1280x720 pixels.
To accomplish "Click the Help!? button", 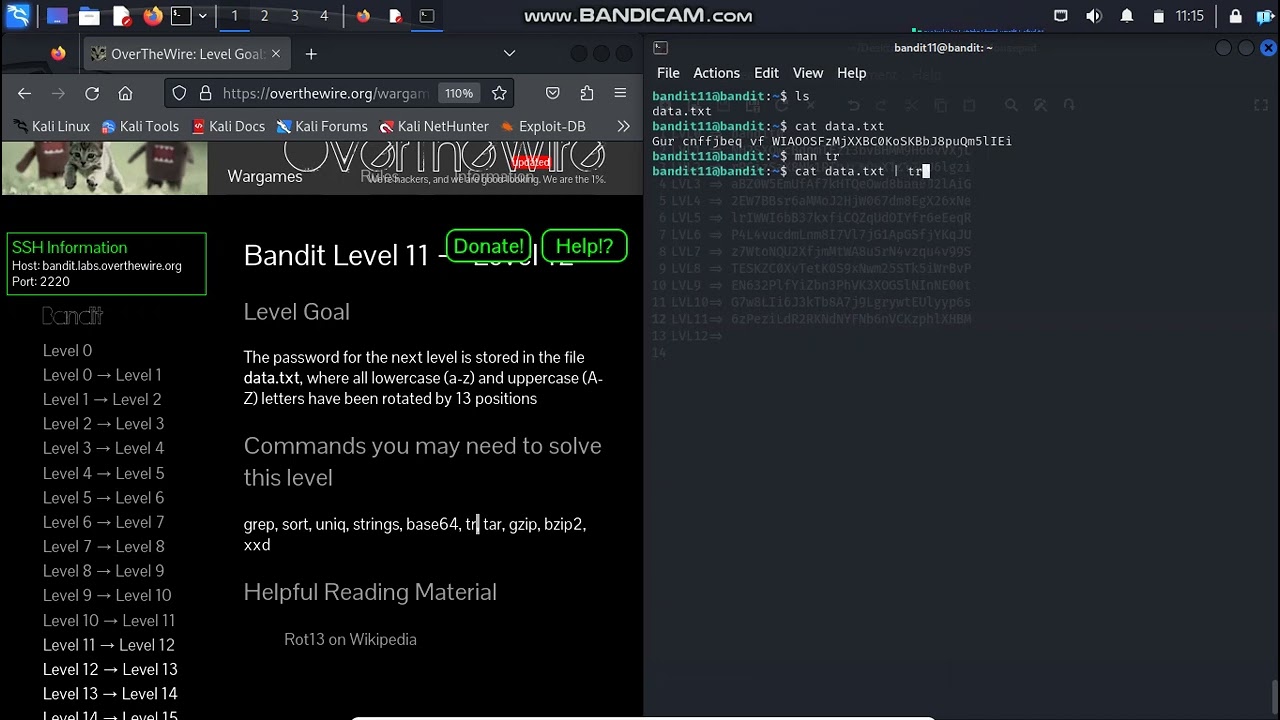I will coord(584,246).
